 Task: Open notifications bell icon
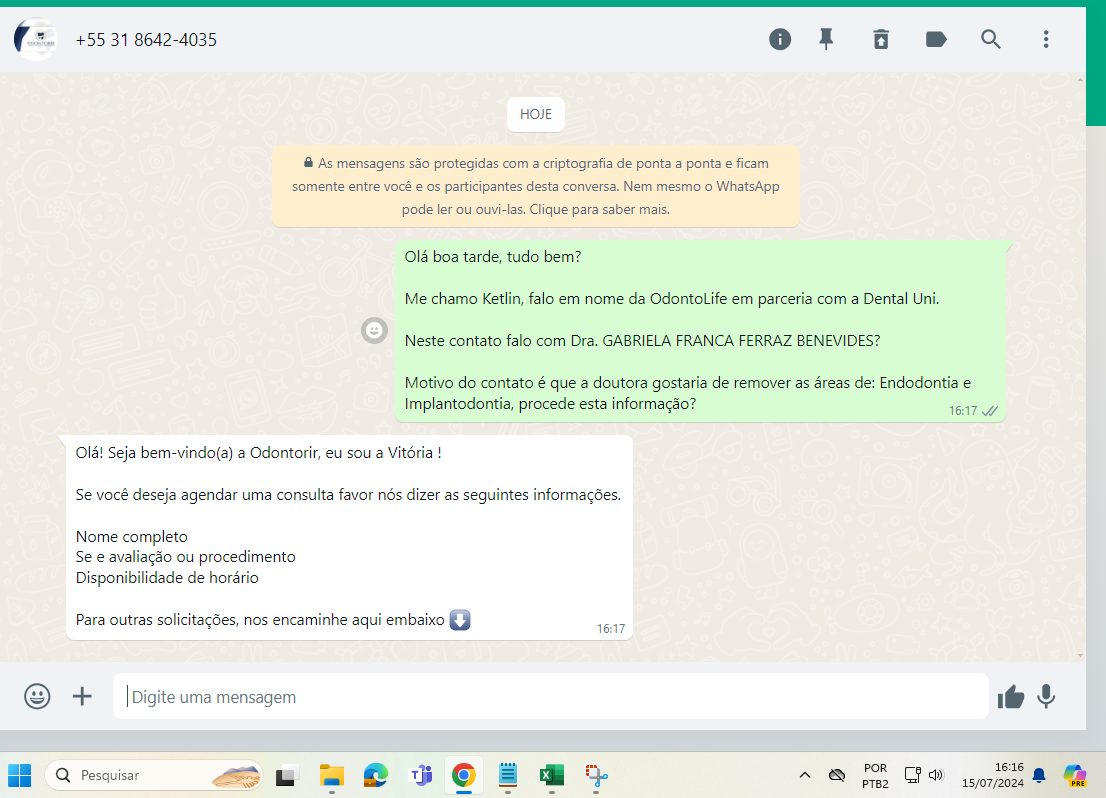point(1039,775)
